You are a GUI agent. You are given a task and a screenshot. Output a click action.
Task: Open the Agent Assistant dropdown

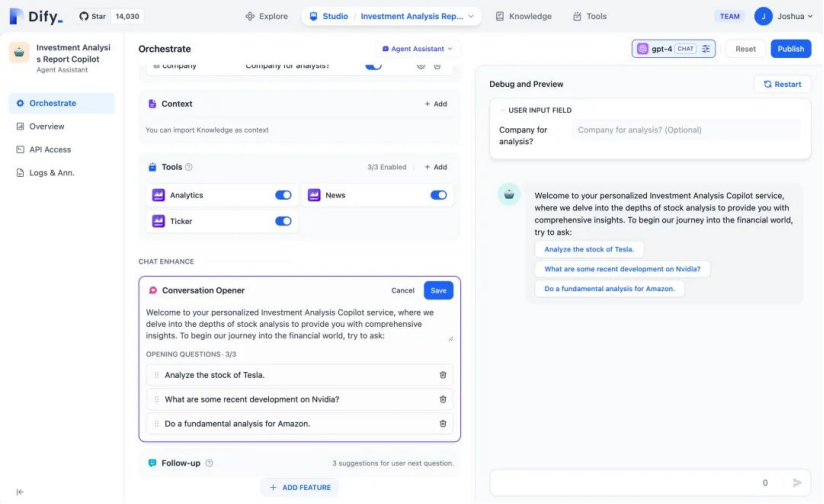[418, 49]
